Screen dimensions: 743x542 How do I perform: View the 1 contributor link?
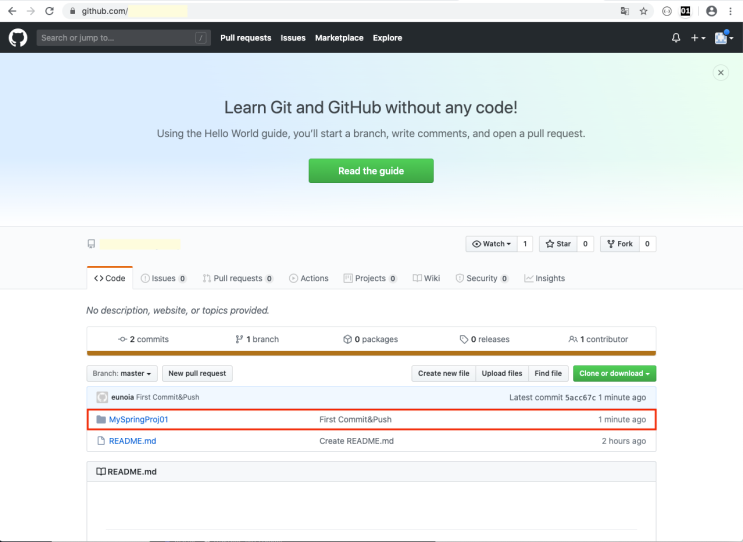tap(598, 339)
